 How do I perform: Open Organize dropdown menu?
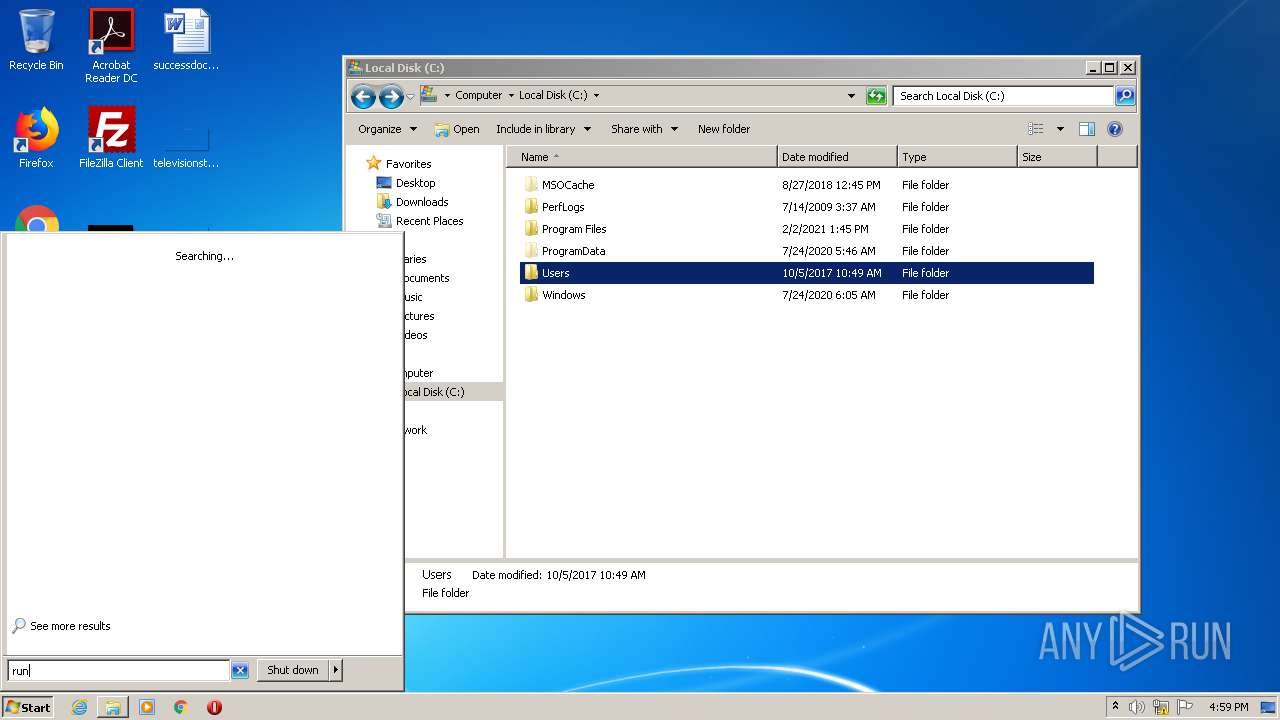pyautogui.click(x=387, y=129)
